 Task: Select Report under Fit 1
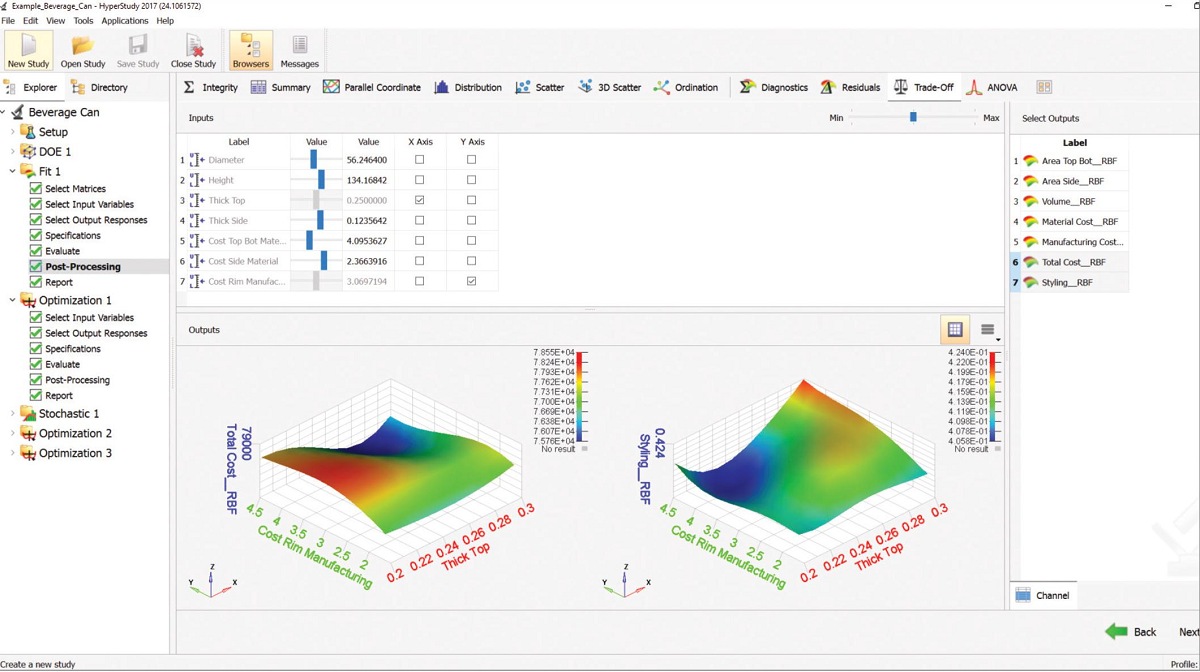pyautogui.click(x=59, y=283)
